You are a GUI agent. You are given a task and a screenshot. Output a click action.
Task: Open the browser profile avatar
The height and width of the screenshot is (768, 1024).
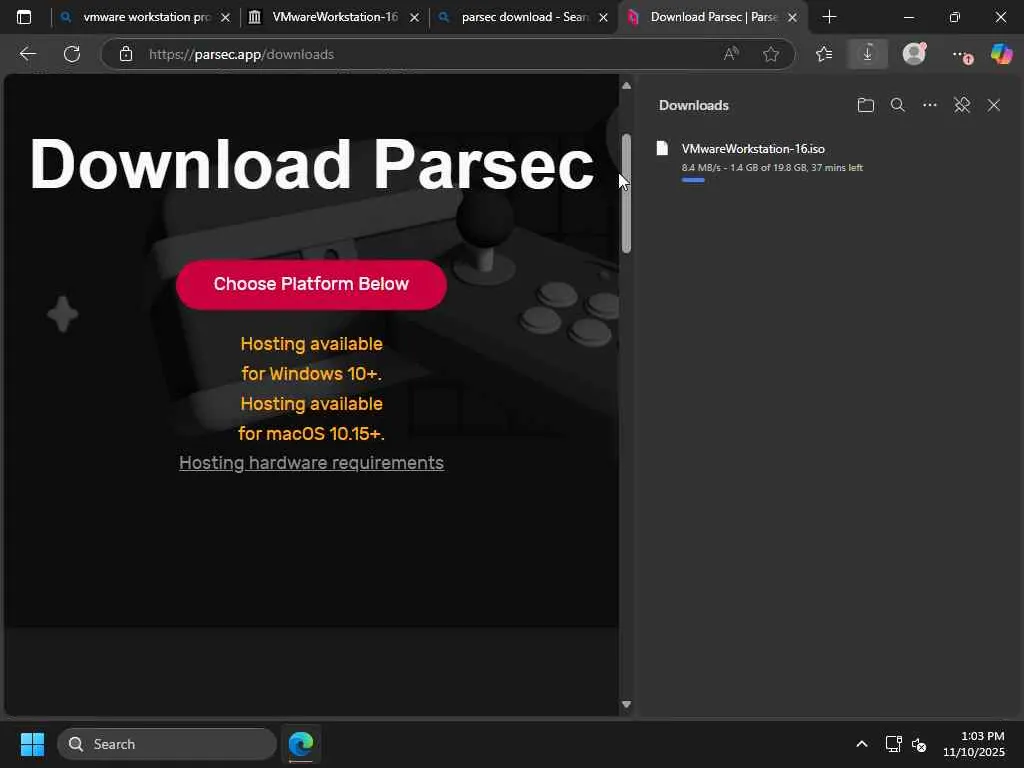[x=914, y=54]
